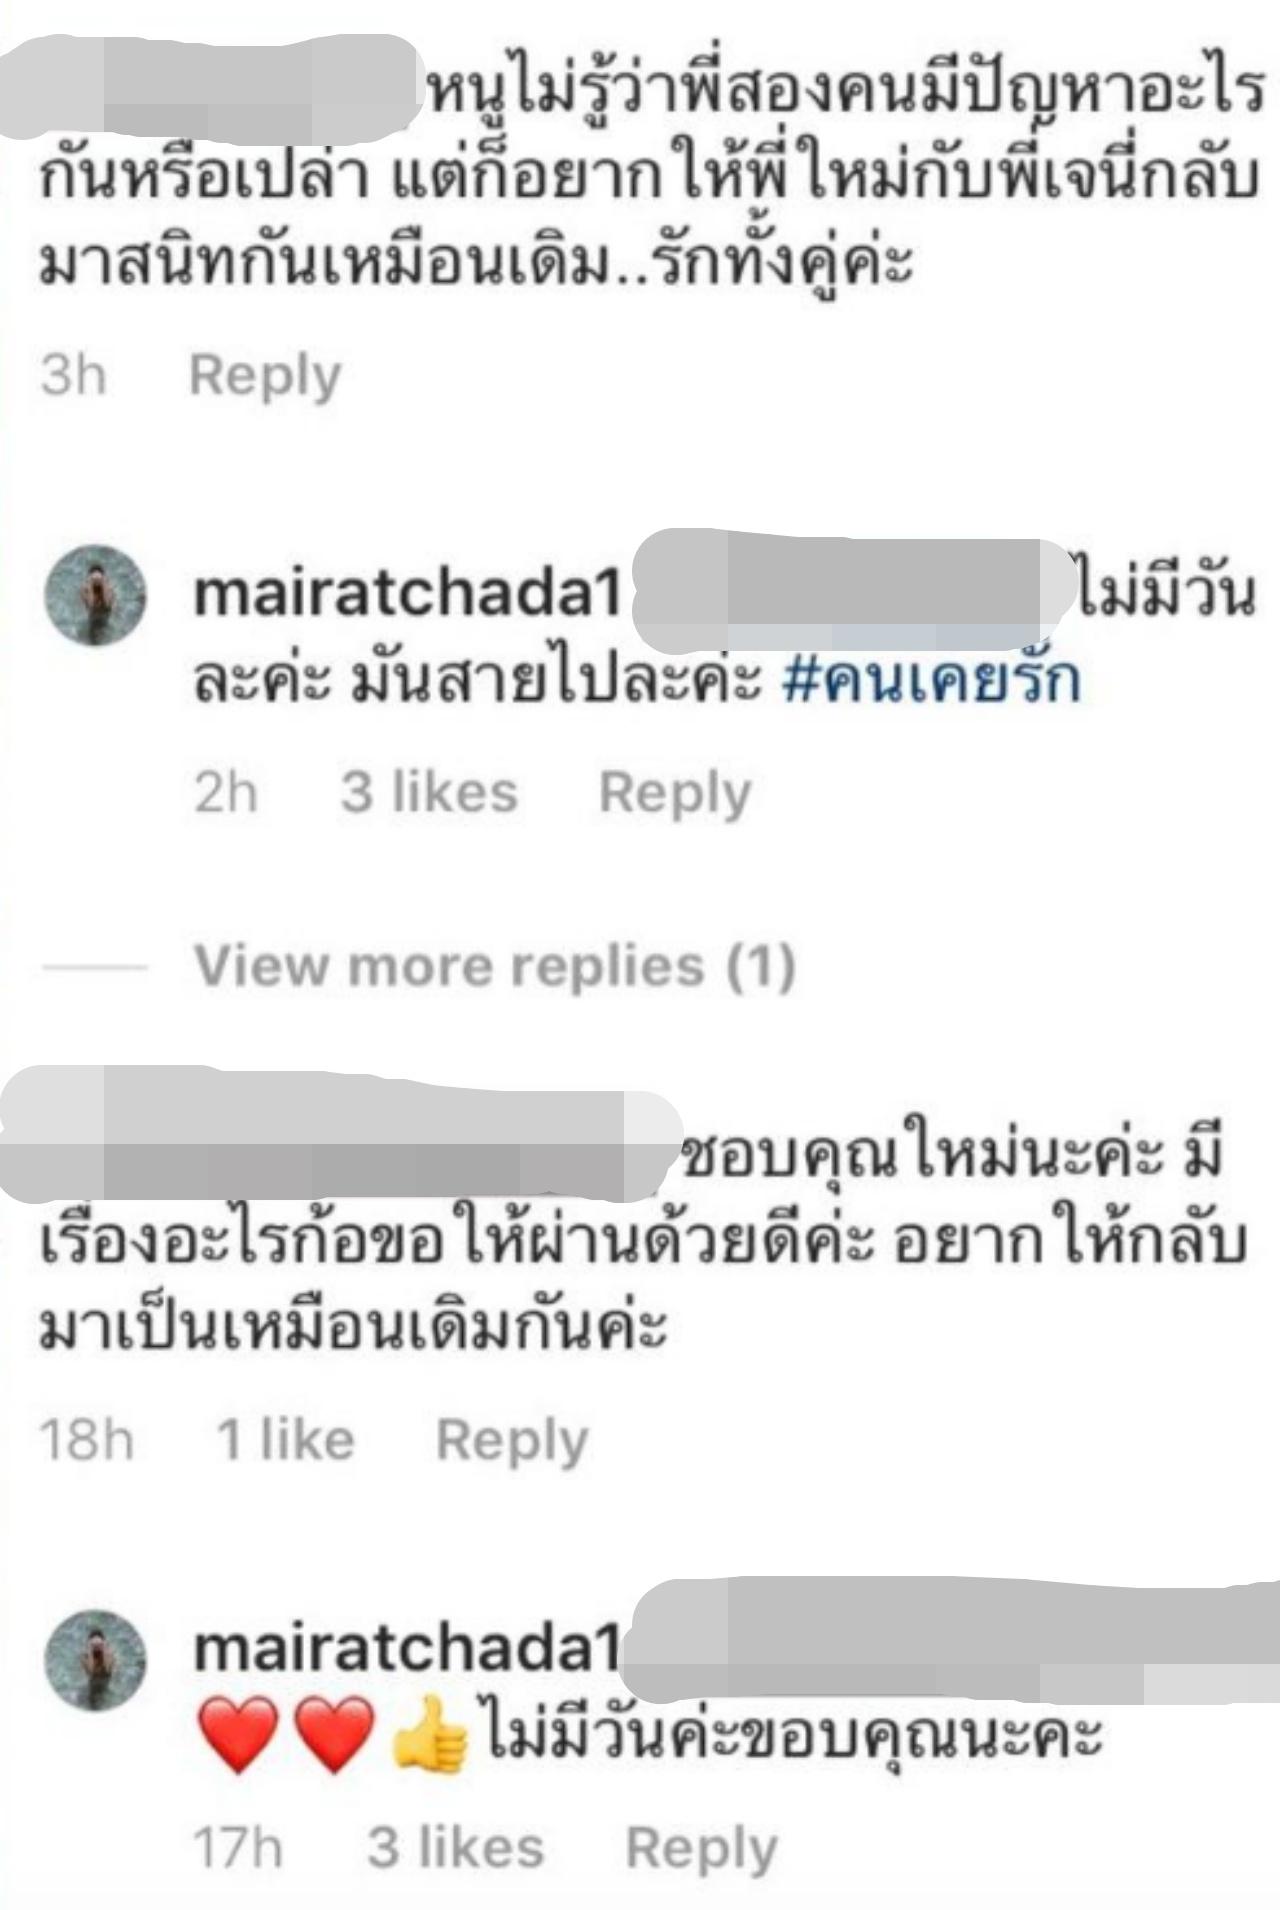Viewport: 1280px width, 1910px height.
Task: View 3 likes on the 17h reply
Action: point(455,1848)
